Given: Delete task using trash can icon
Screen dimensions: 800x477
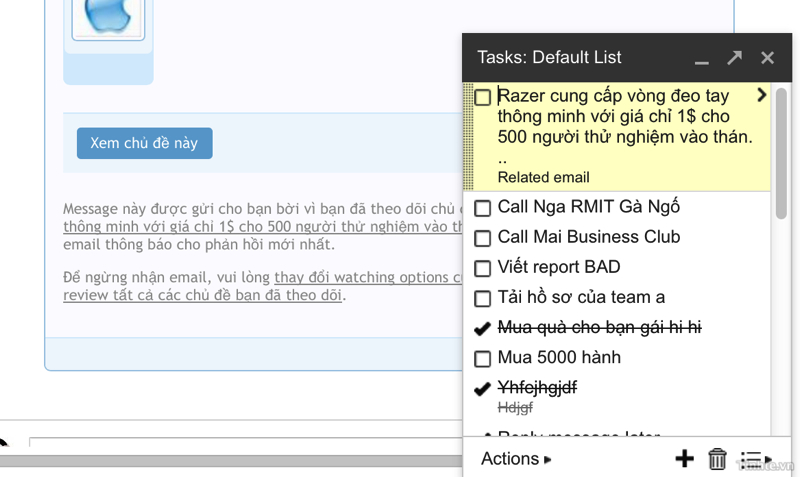Looking at the screenshot, I should 717,459.
